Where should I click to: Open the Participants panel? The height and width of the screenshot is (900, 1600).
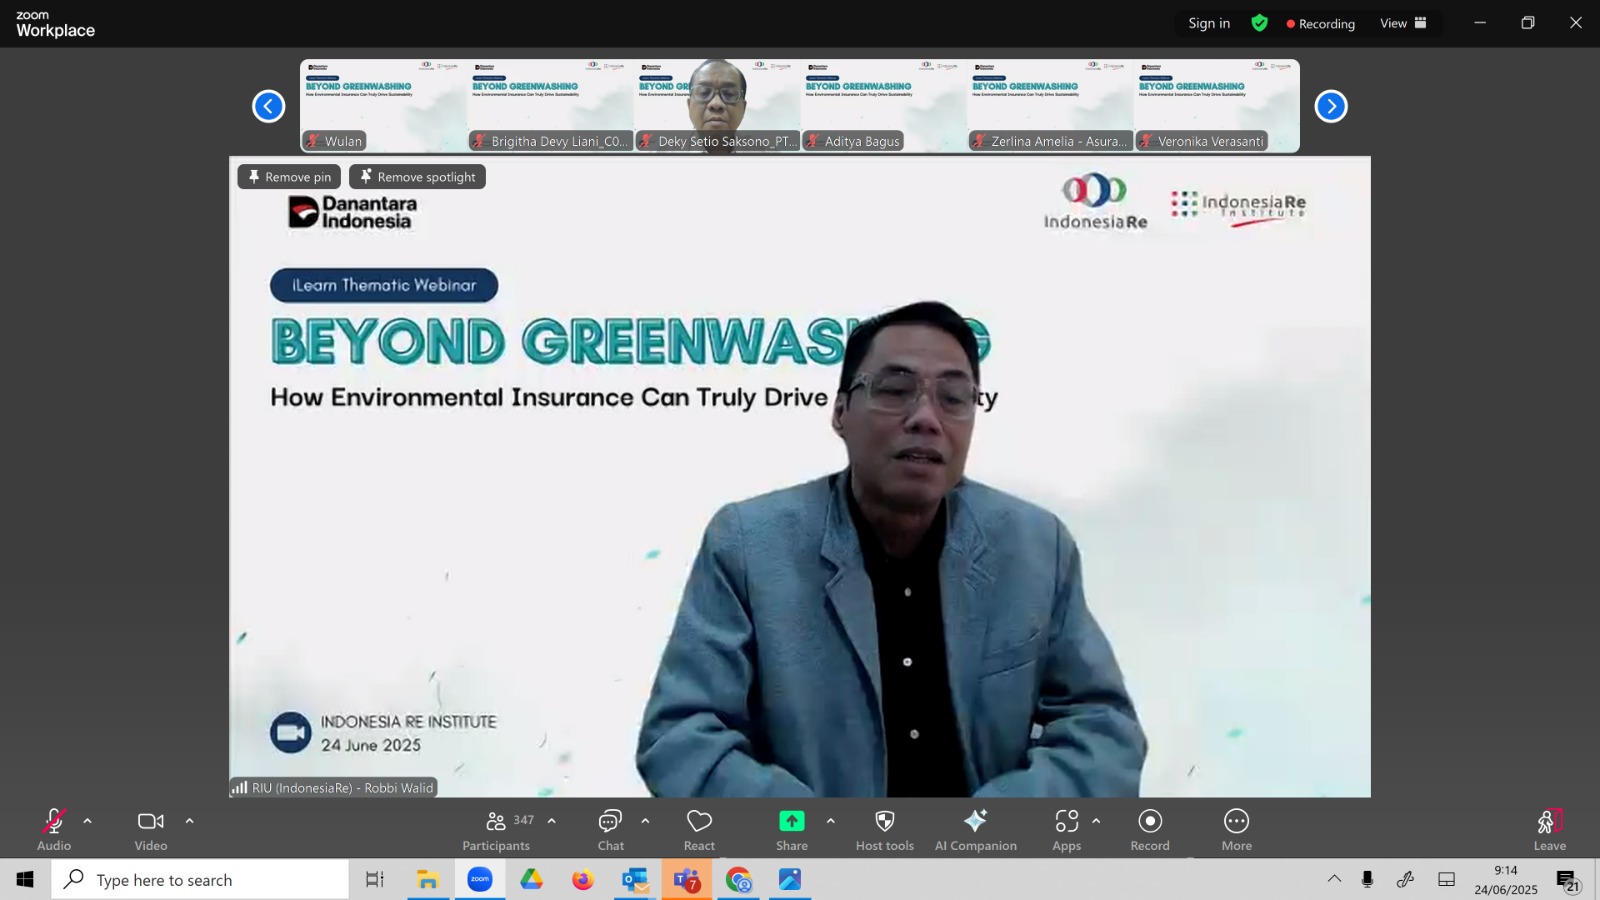(496, 830)
